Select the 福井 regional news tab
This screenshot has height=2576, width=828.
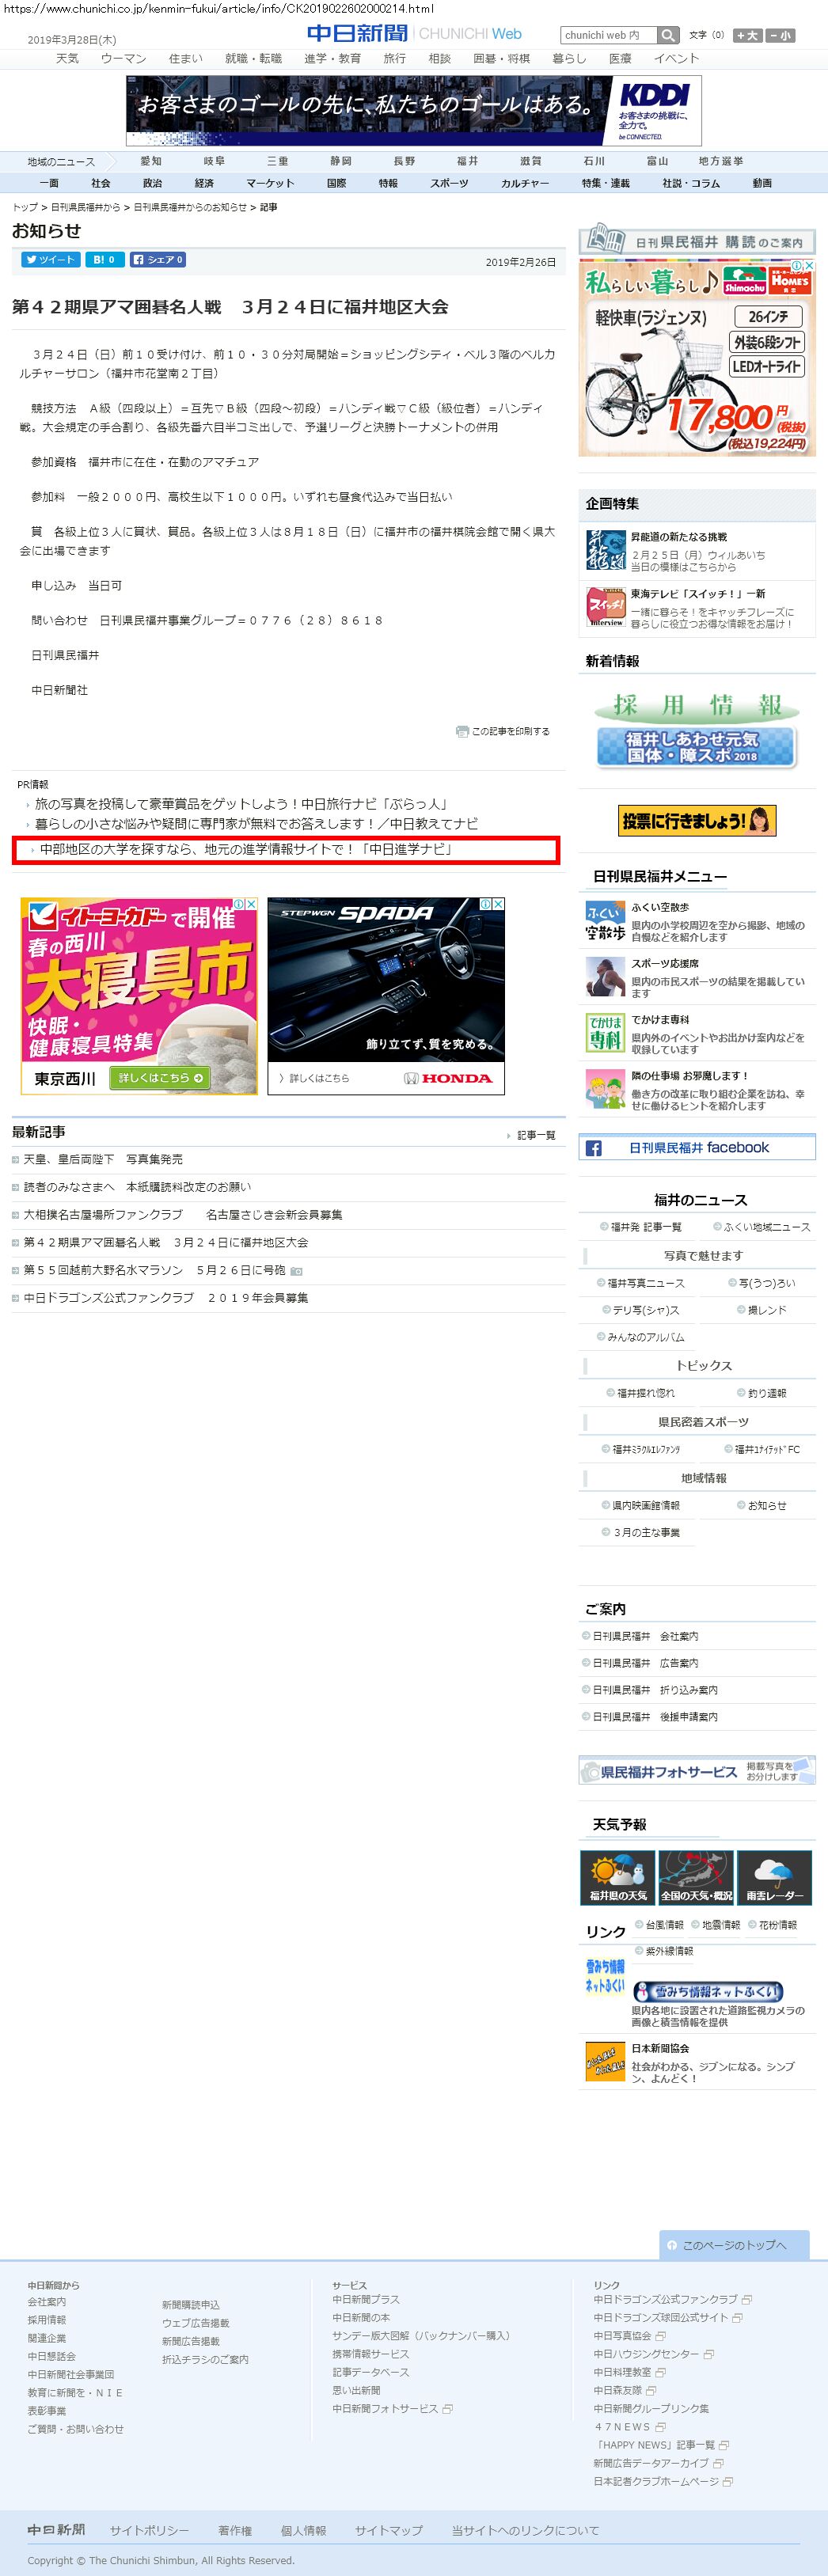click(467, 161)
